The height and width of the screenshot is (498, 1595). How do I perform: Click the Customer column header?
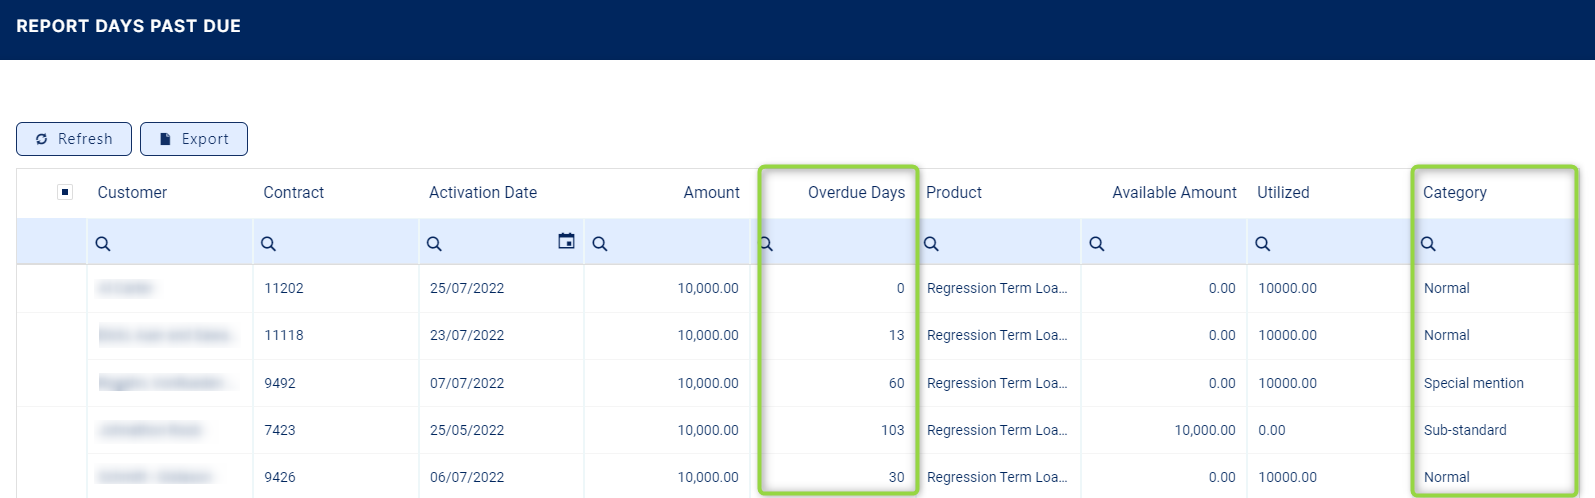point(132,192)
